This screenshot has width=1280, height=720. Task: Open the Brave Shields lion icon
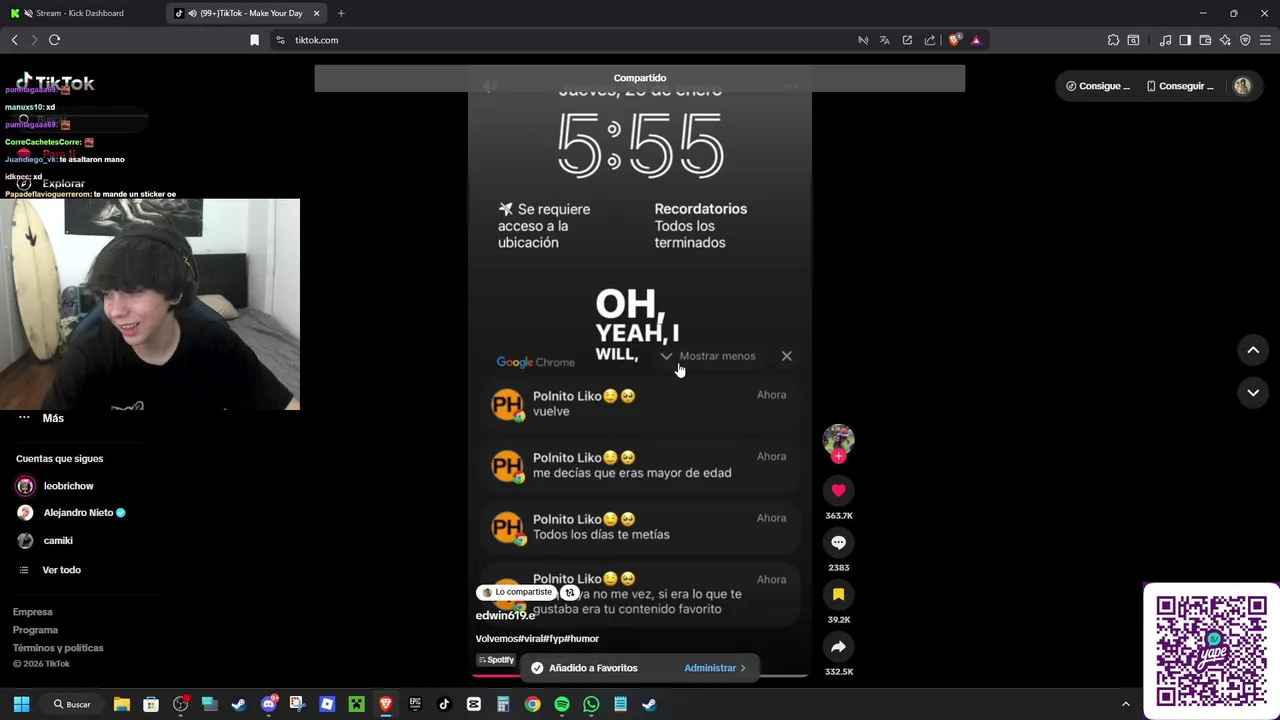(954, 40)
